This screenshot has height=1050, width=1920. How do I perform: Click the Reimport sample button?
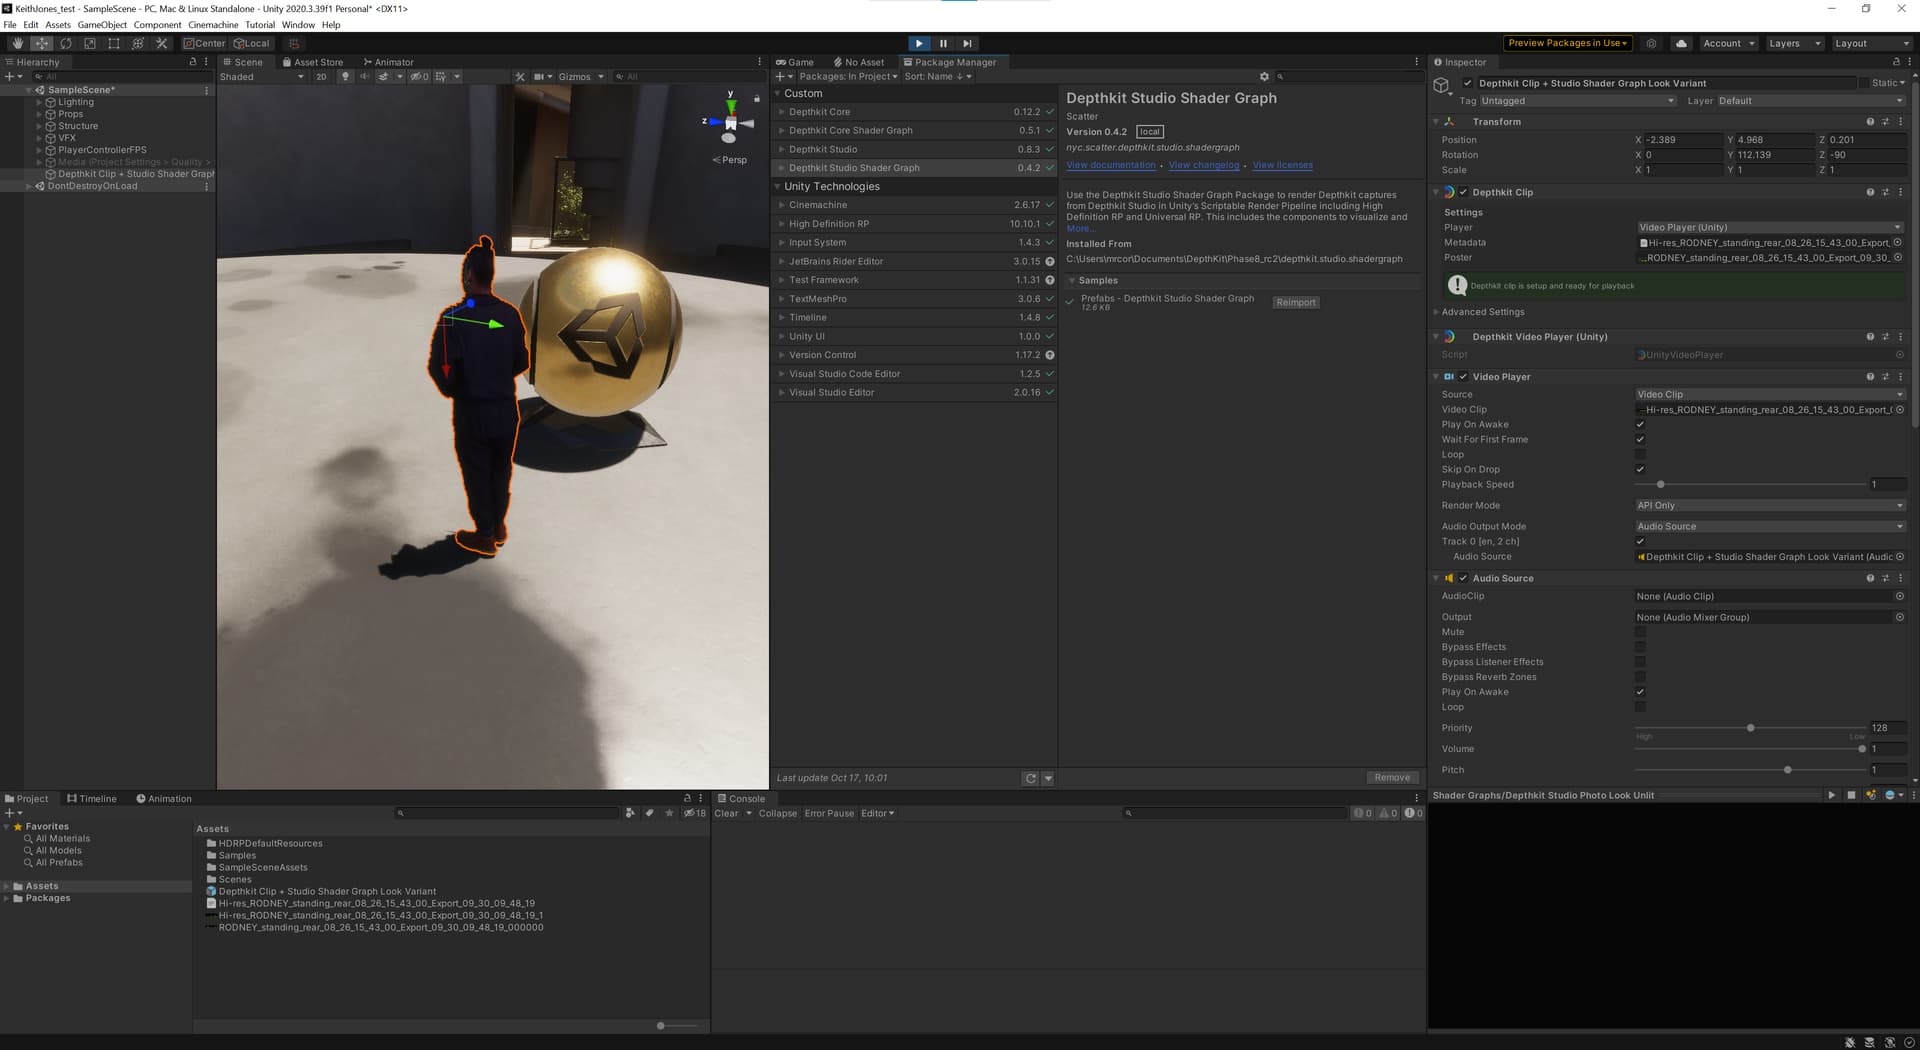tap(1295, 303)
